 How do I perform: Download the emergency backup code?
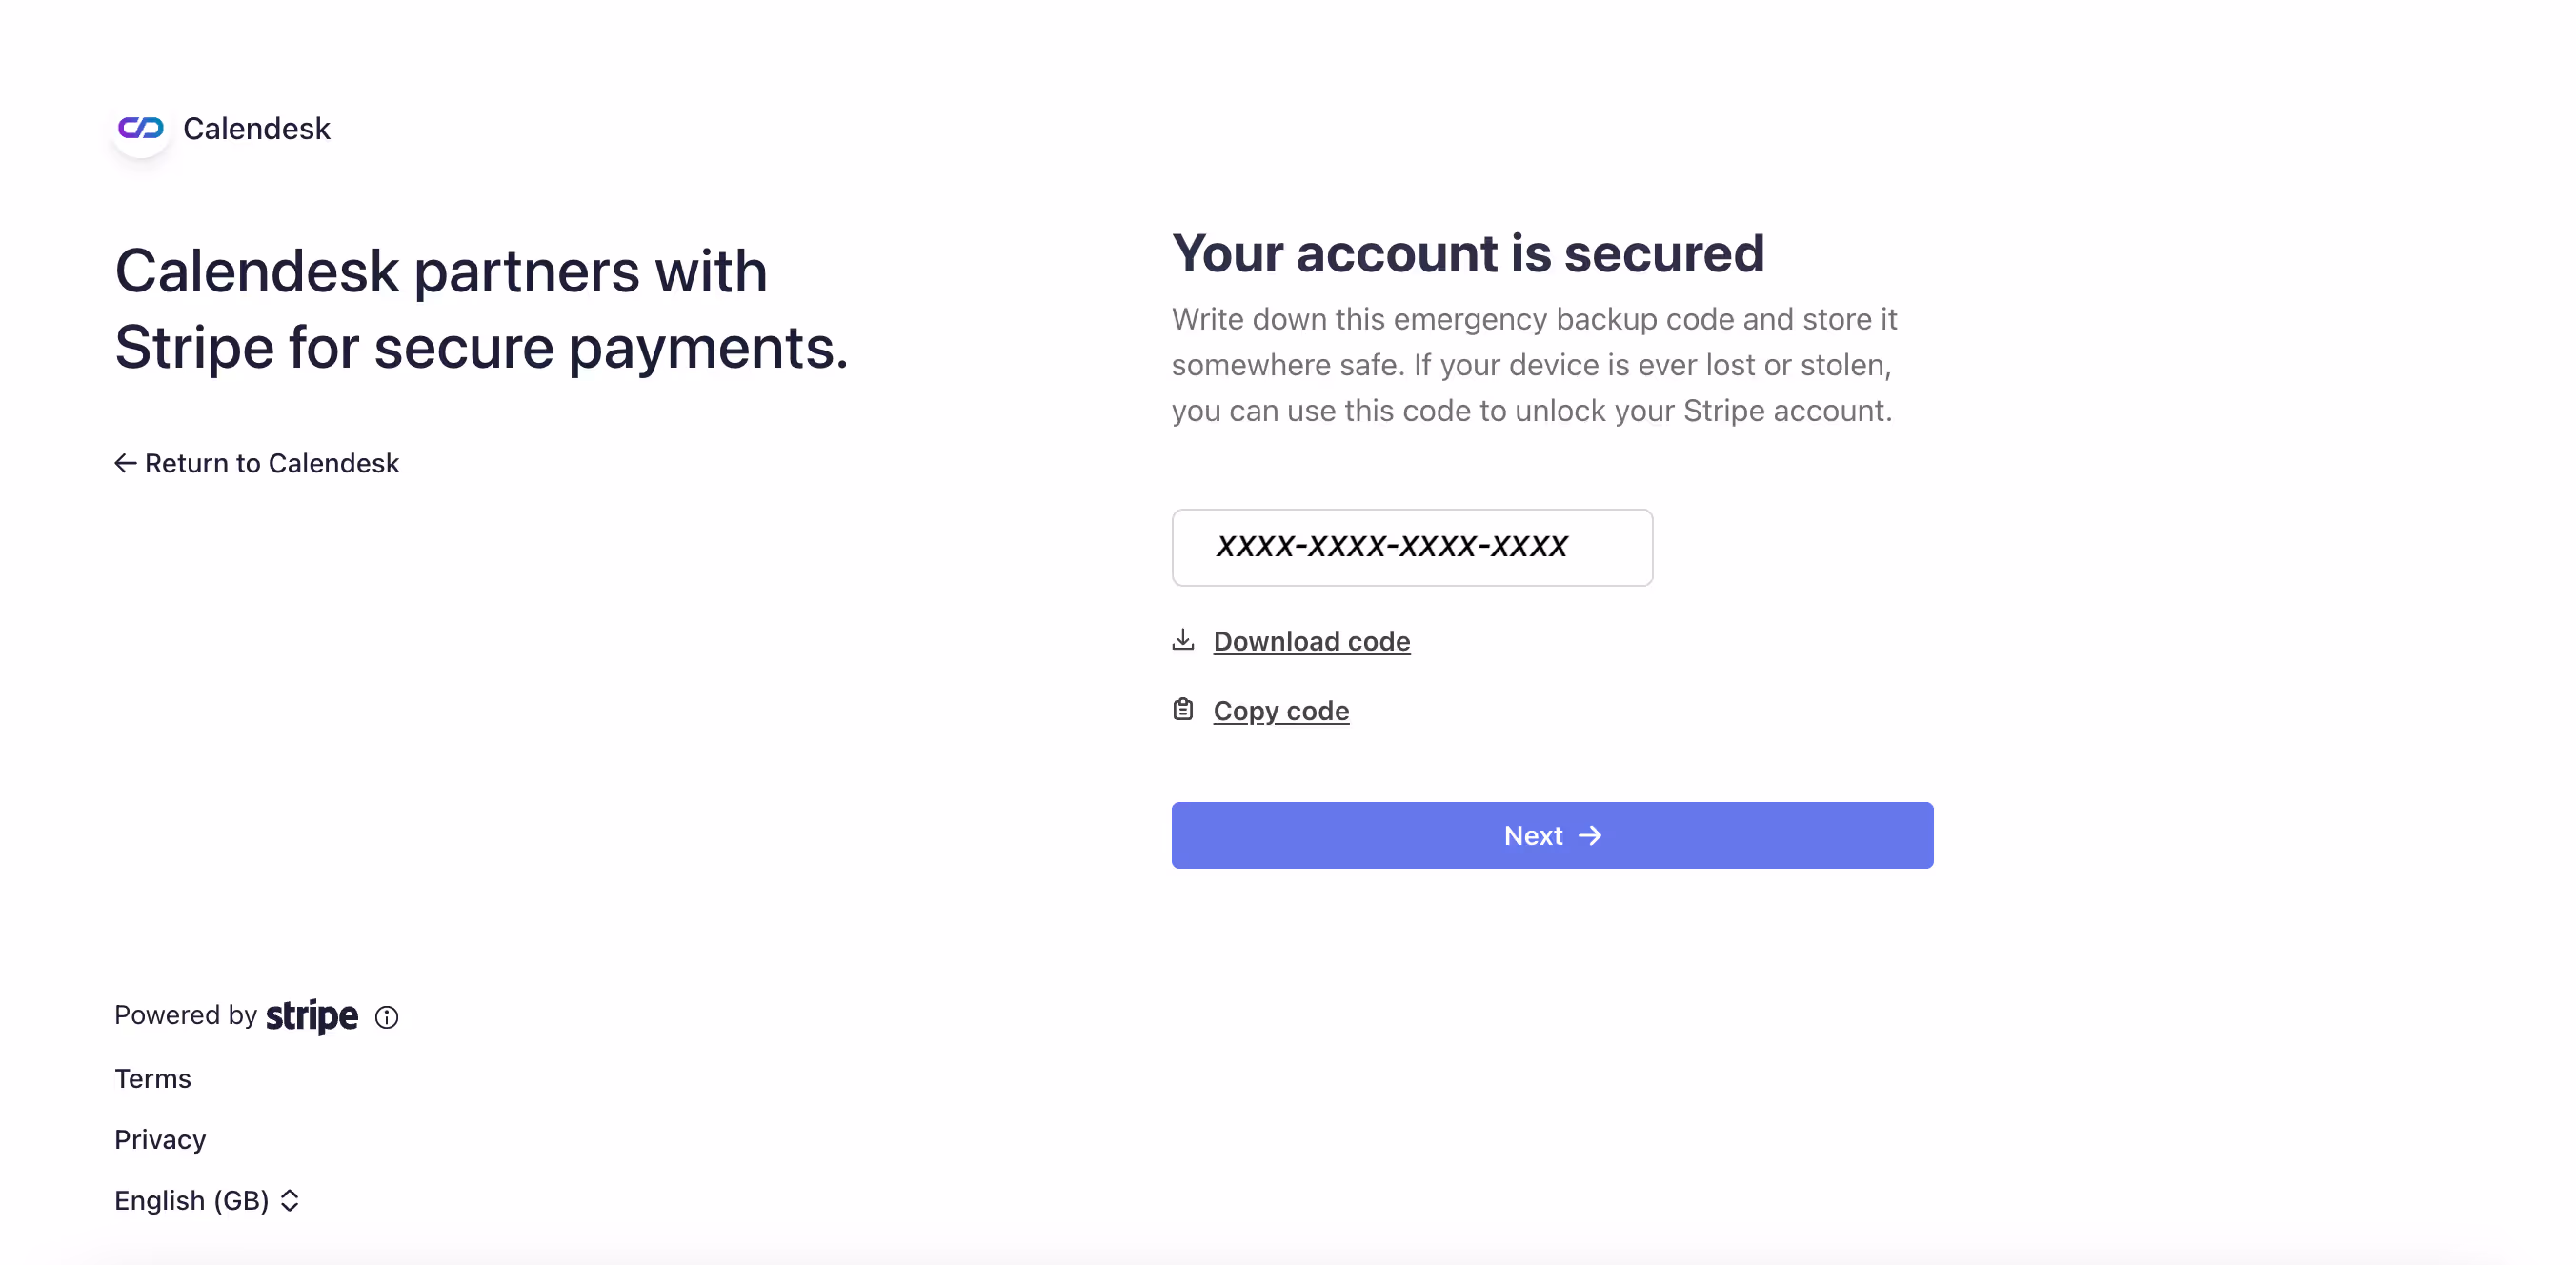pyautogui.click(x=1311, y=641)
